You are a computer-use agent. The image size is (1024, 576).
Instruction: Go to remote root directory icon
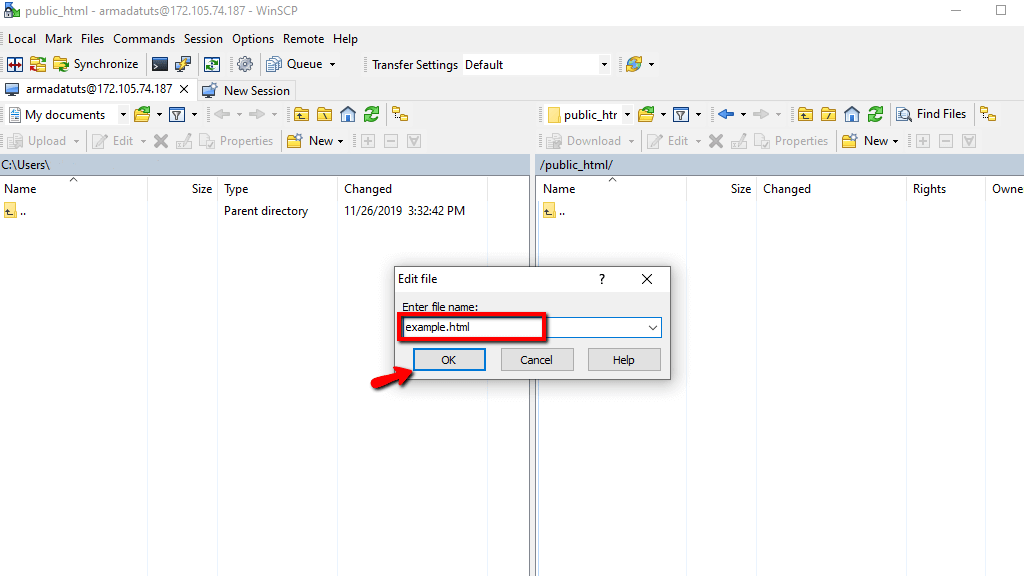tap(829, 115)
